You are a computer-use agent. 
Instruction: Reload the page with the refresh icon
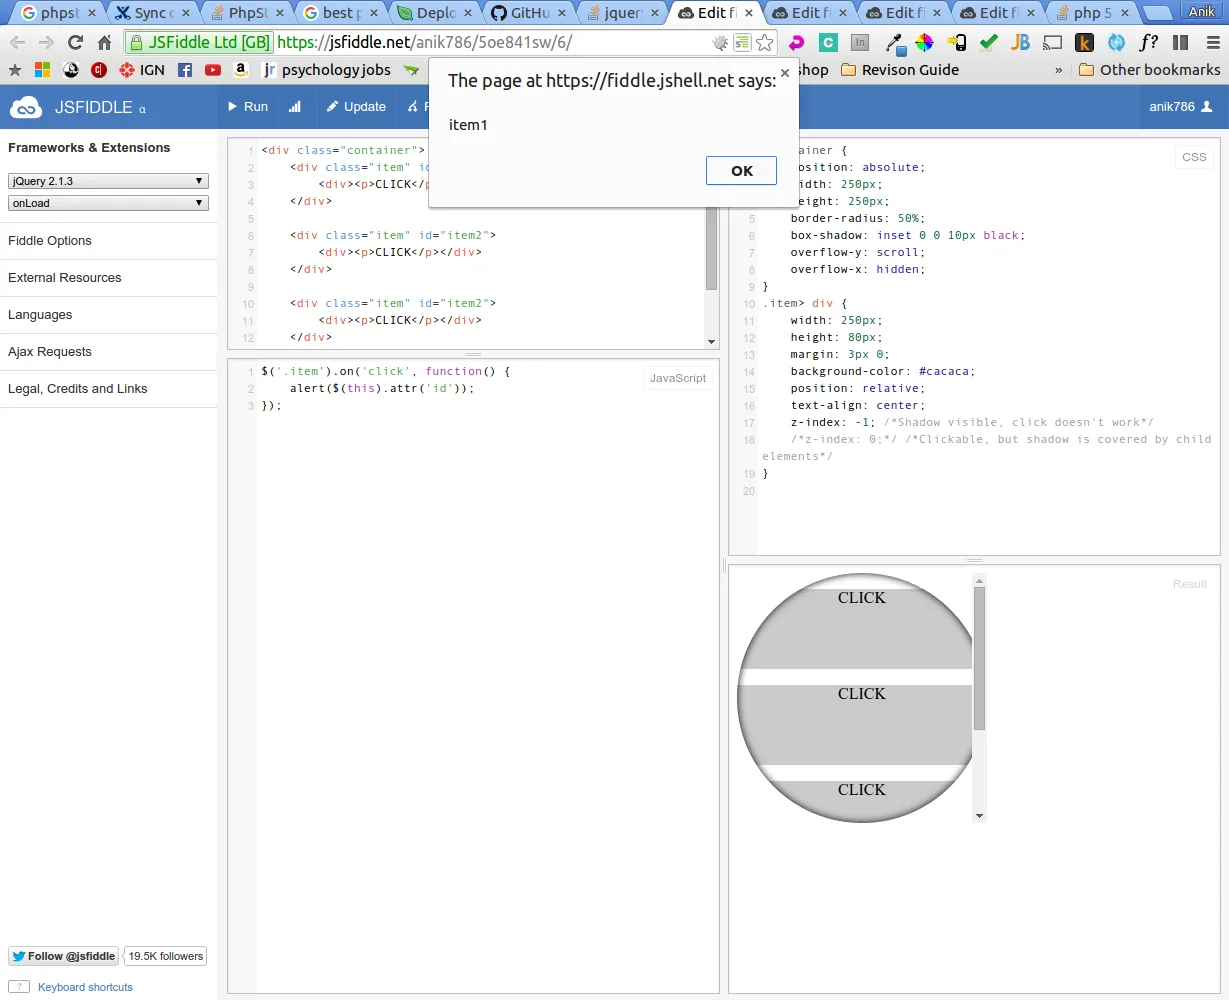[x=75, y=43]
